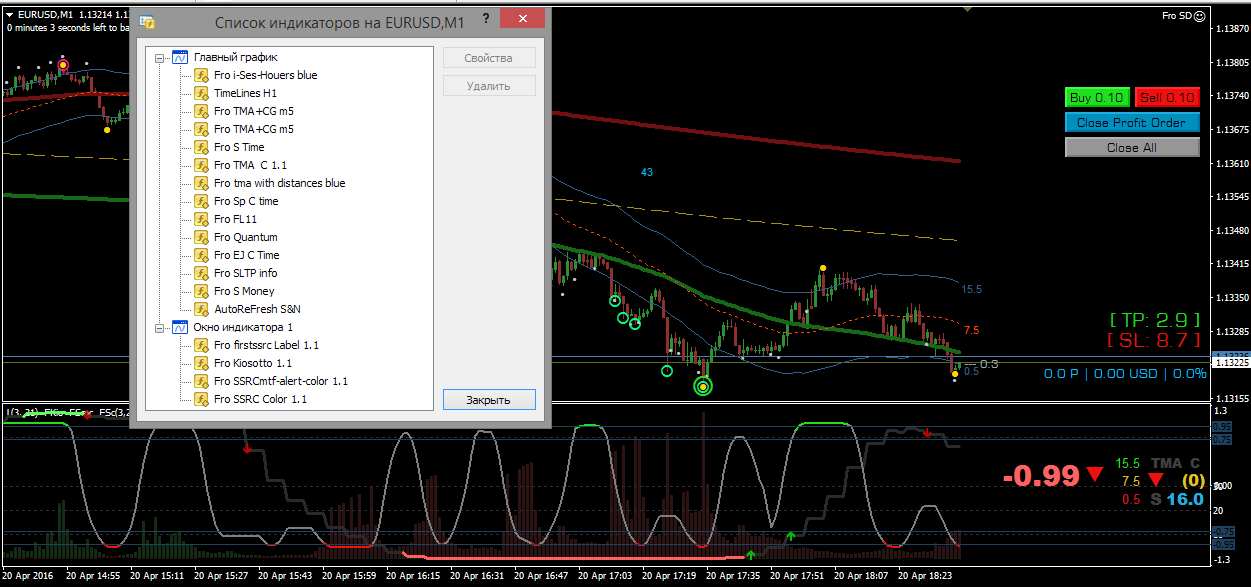Click the gray Close All button
The image size is (1251, 587).
(1132, 147)
